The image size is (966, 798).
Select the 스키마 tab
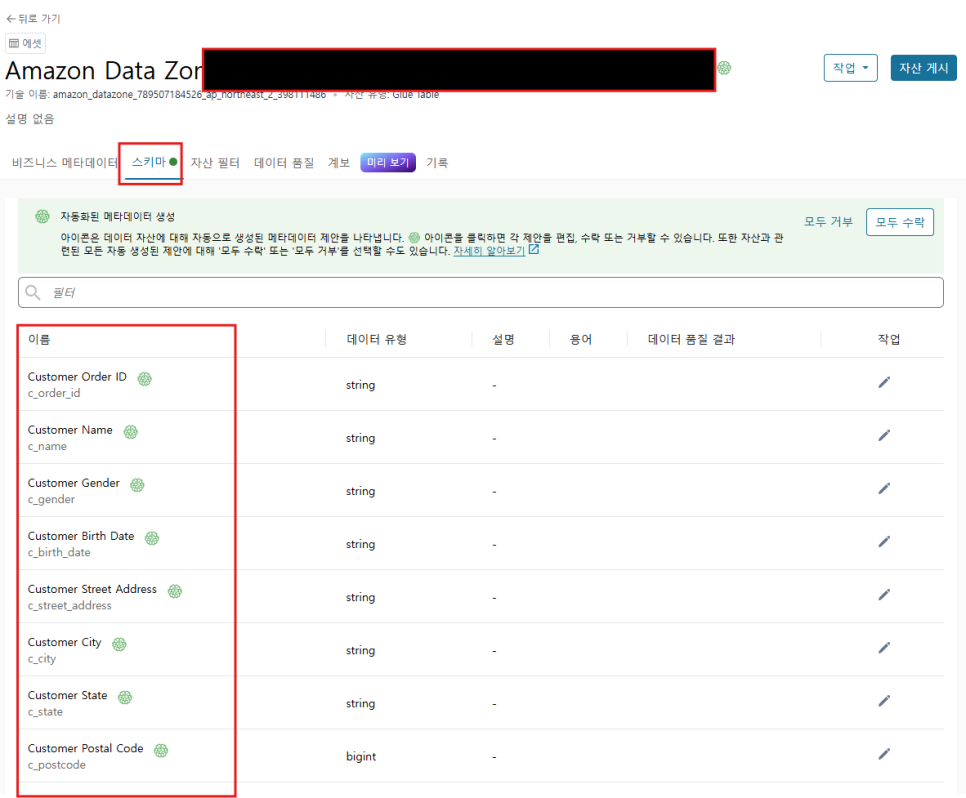[154, 162]
